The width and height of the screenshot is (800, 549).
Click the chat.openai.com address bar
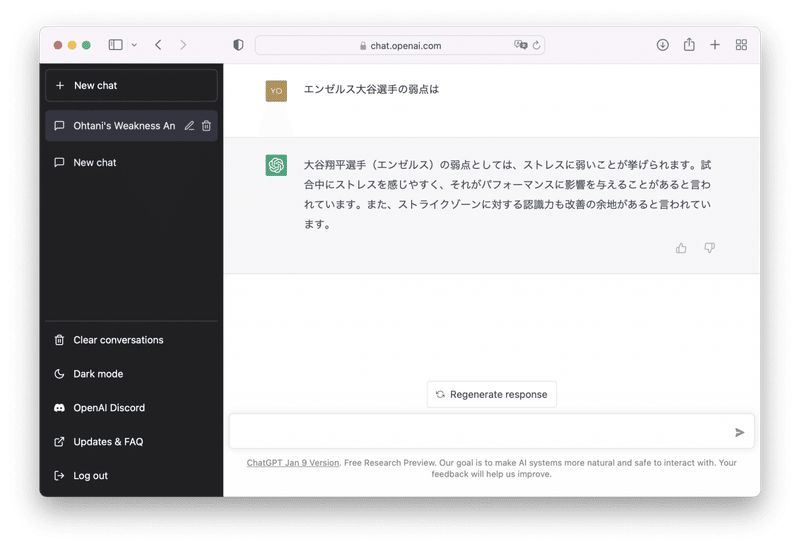click(x=399, y=45)
